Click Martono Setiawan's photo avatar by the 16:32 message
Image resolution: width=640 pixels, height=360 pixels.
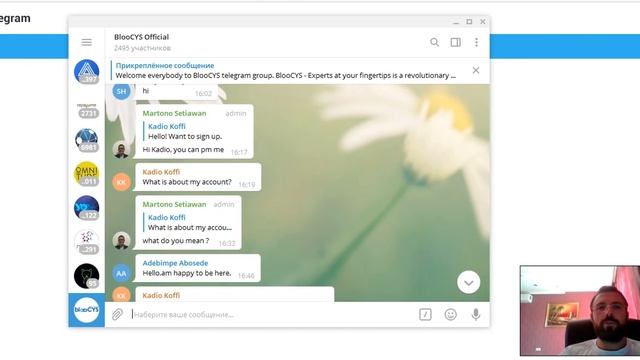tap(121, 241)
